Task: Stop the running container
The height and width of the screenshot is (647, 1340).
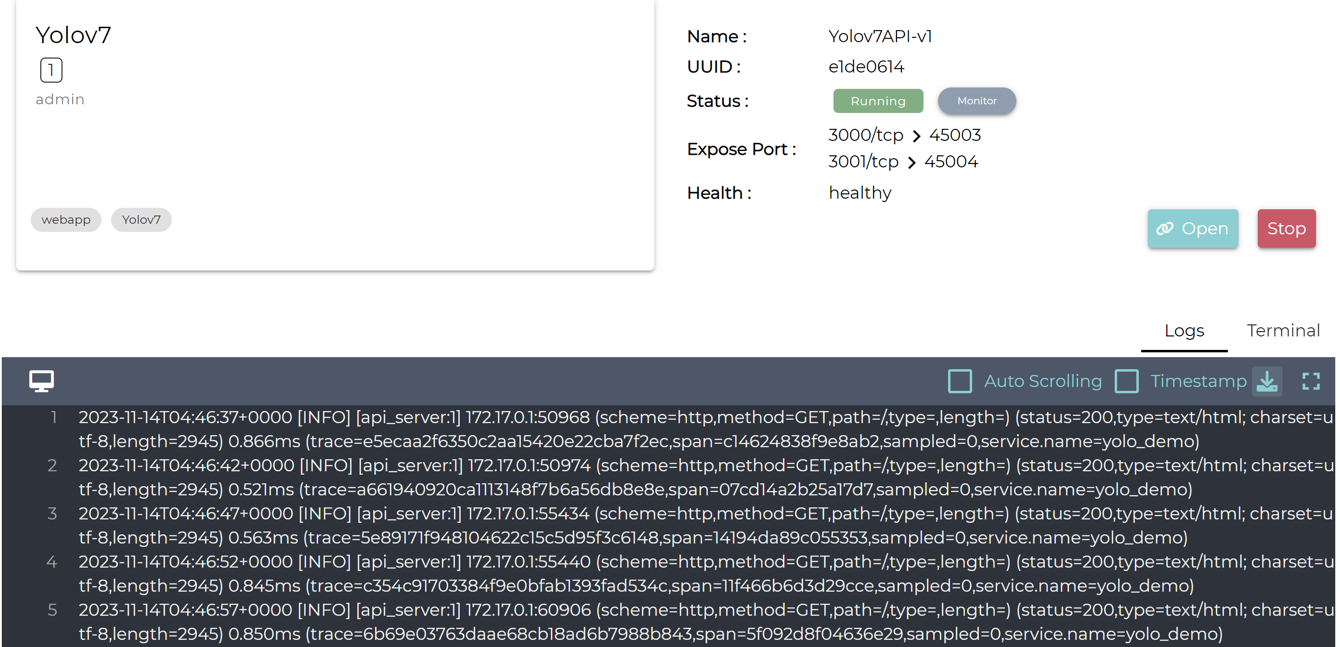Action: point(1286,229)
